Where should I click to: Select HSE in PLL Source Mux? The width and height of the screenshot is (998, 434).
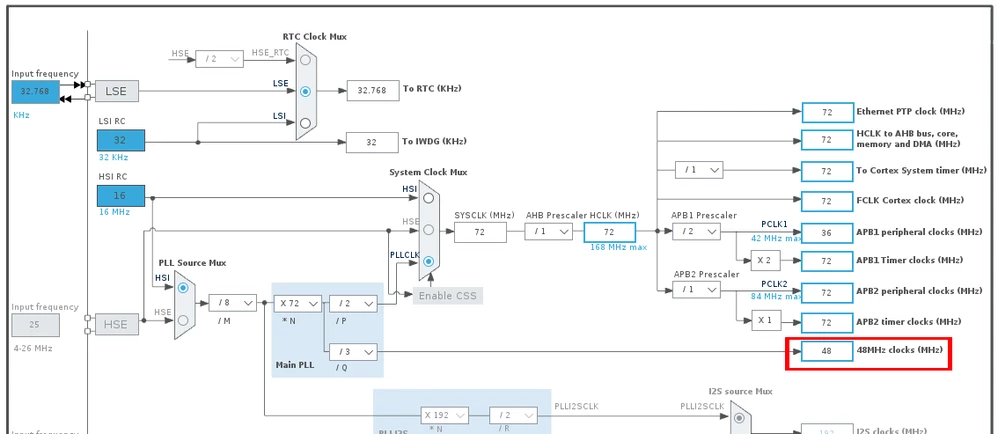pos(183,320)
